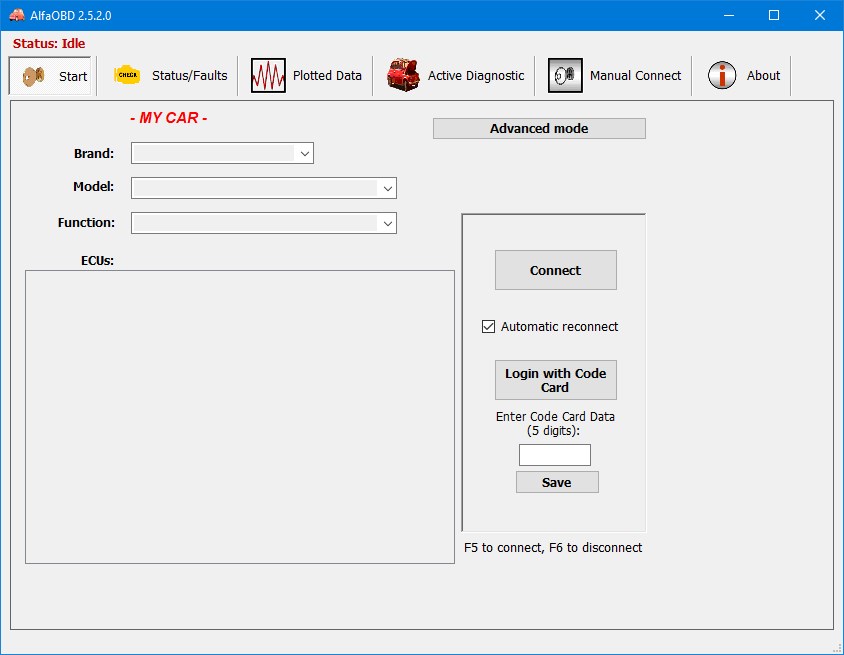844x655 pixels.
Task: Click the Connect button
Action: [555, 270]
